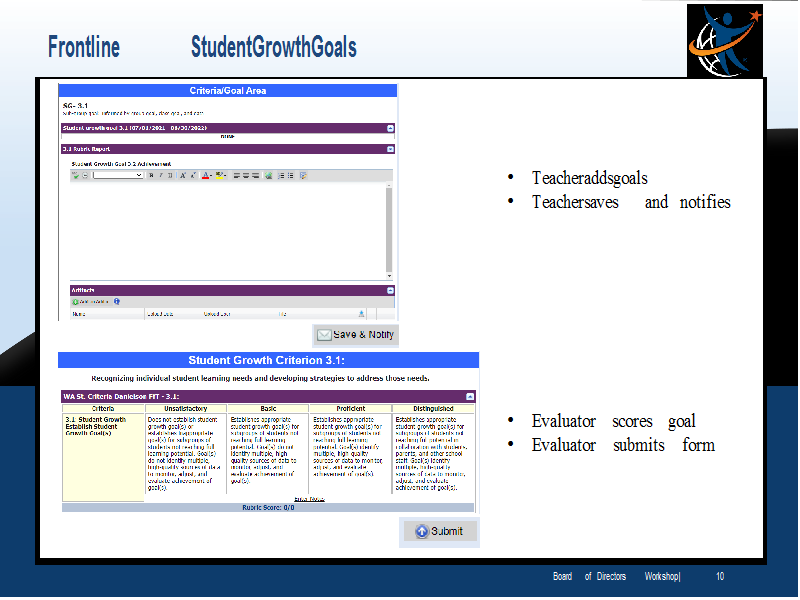Click the 3.1 Student Growth criteria cell

(103, 457)
